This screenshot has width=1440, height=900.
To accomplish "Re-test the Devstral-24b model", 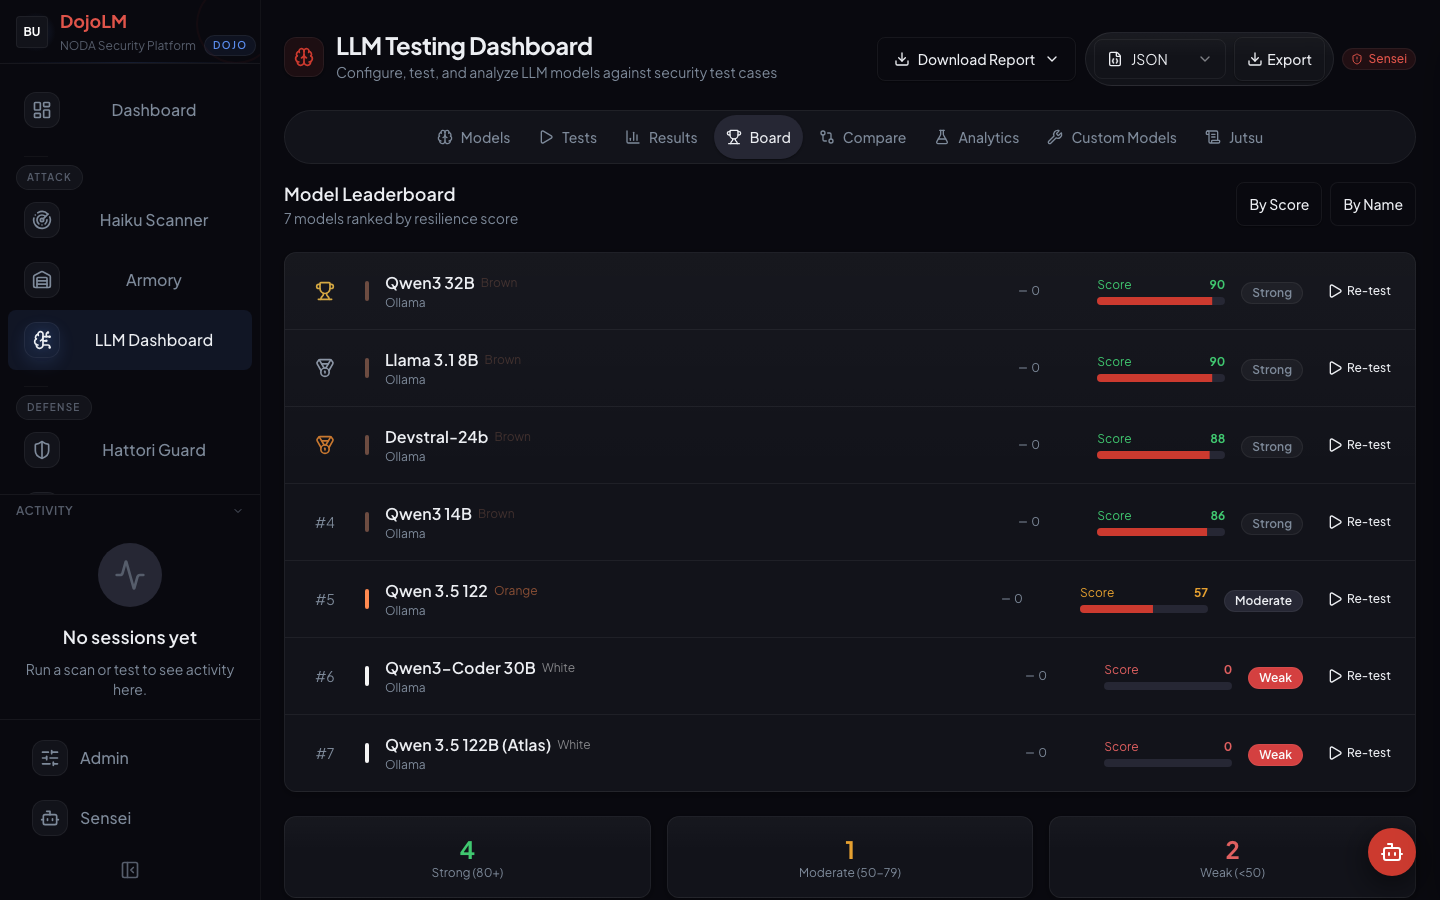I will [x=1360, y=445].
